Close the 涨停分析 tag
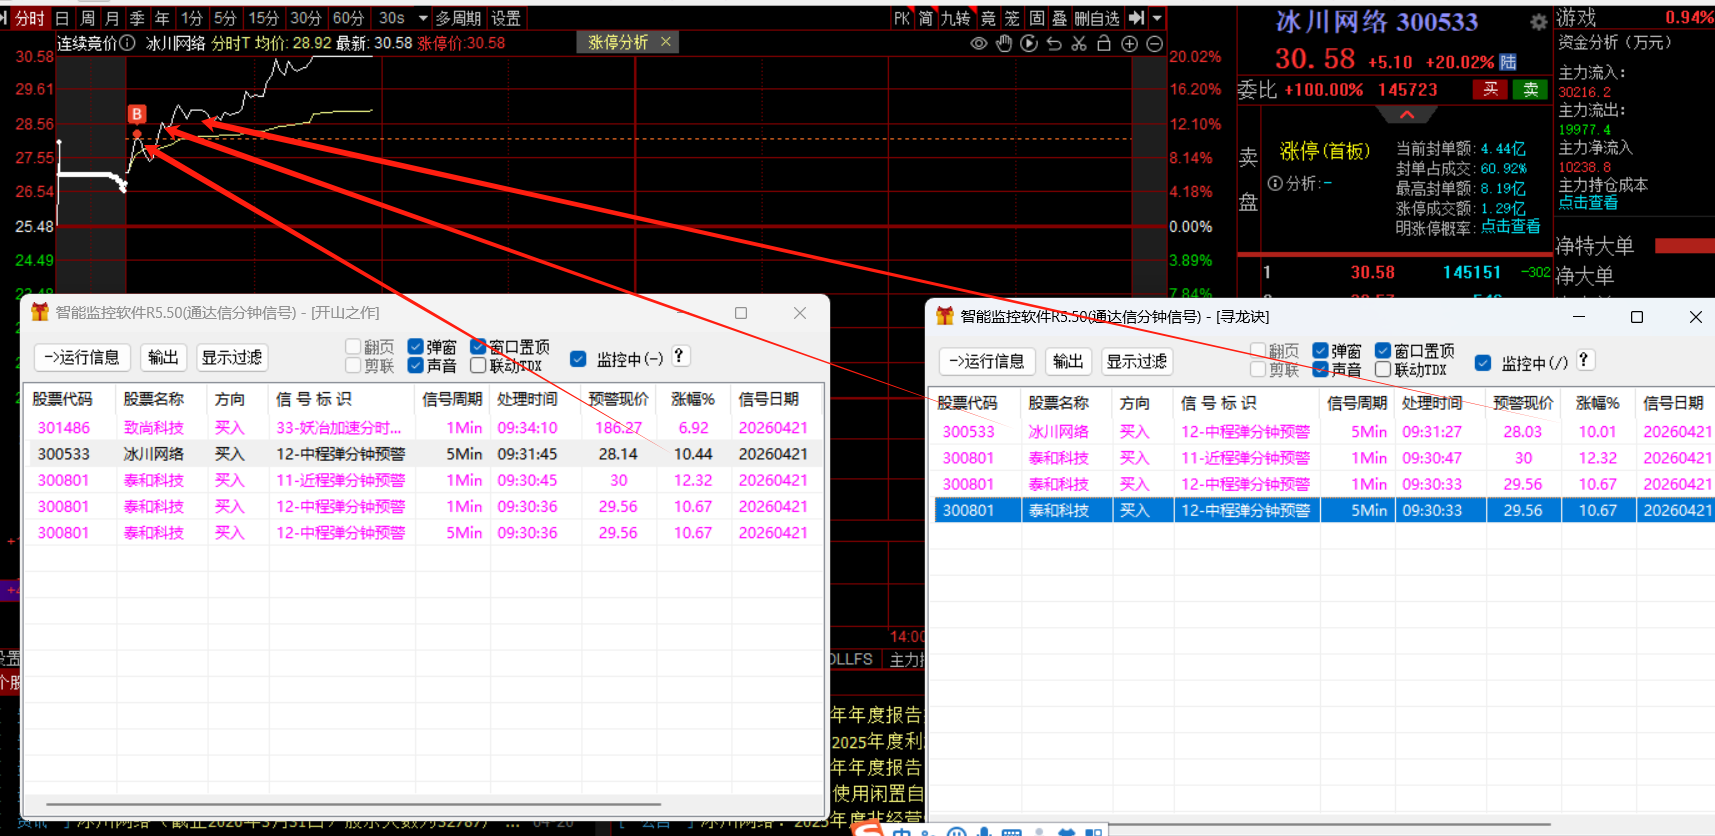 tap(665, 42)
